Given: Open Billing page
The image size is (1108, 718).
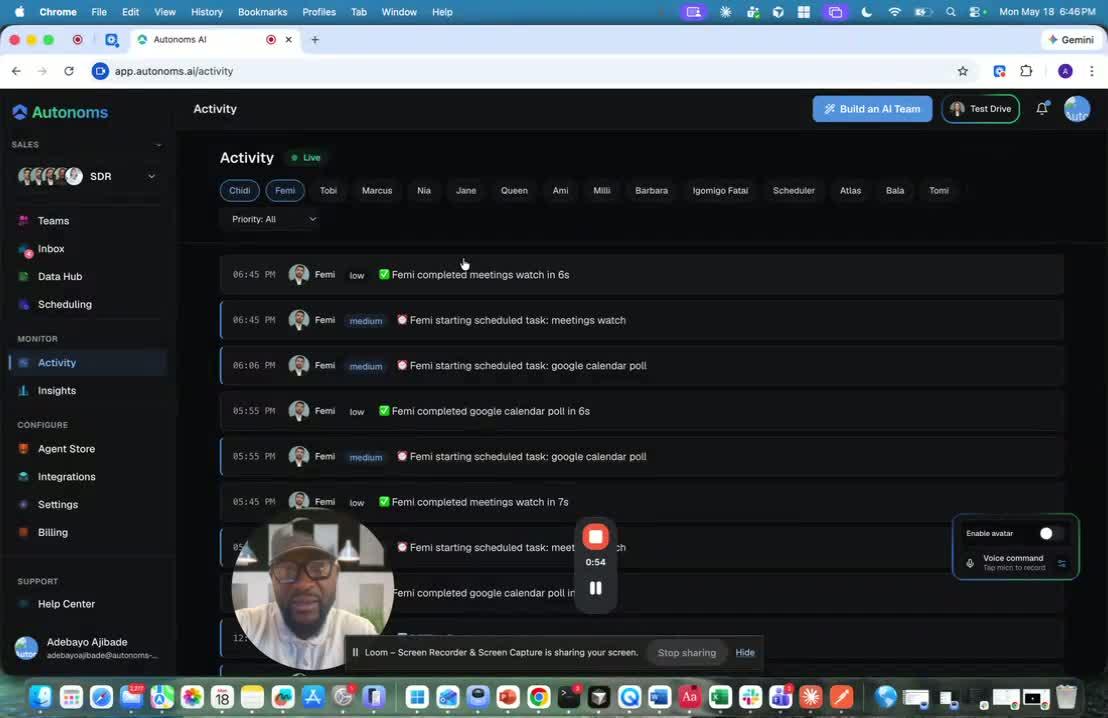Looking at the screenshot, I should (52, 532).
